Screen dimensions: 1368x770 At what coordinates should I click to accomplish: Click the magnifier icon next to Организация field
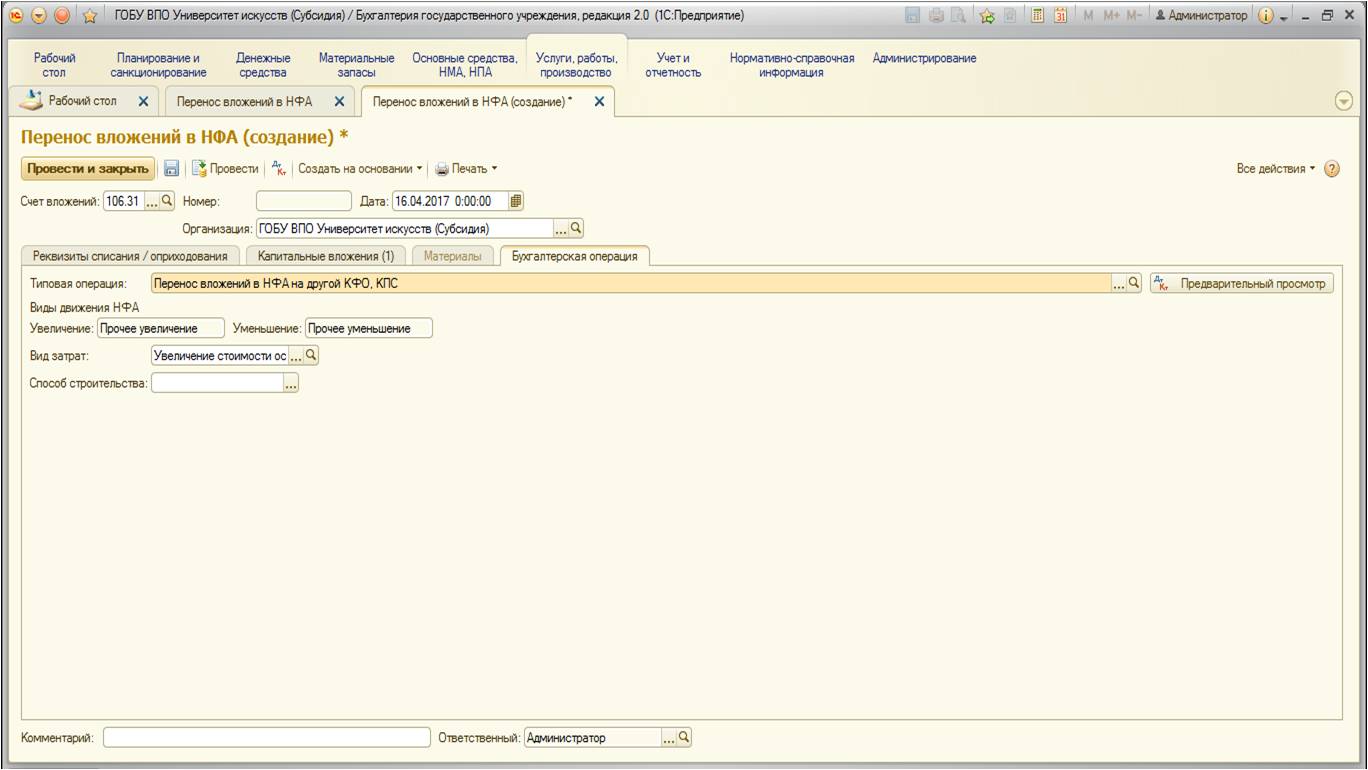[x=576, y=228]
